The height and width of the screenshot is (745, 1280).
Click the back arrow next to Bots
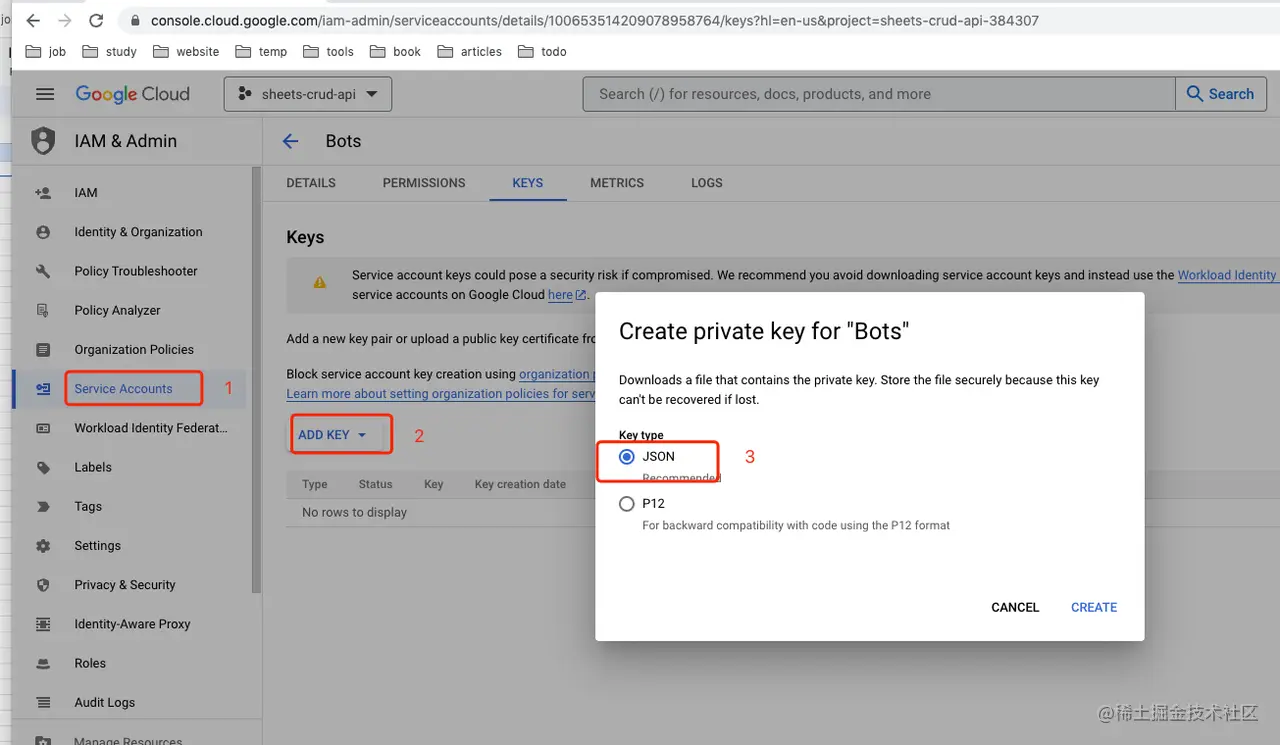coord(290,141)
